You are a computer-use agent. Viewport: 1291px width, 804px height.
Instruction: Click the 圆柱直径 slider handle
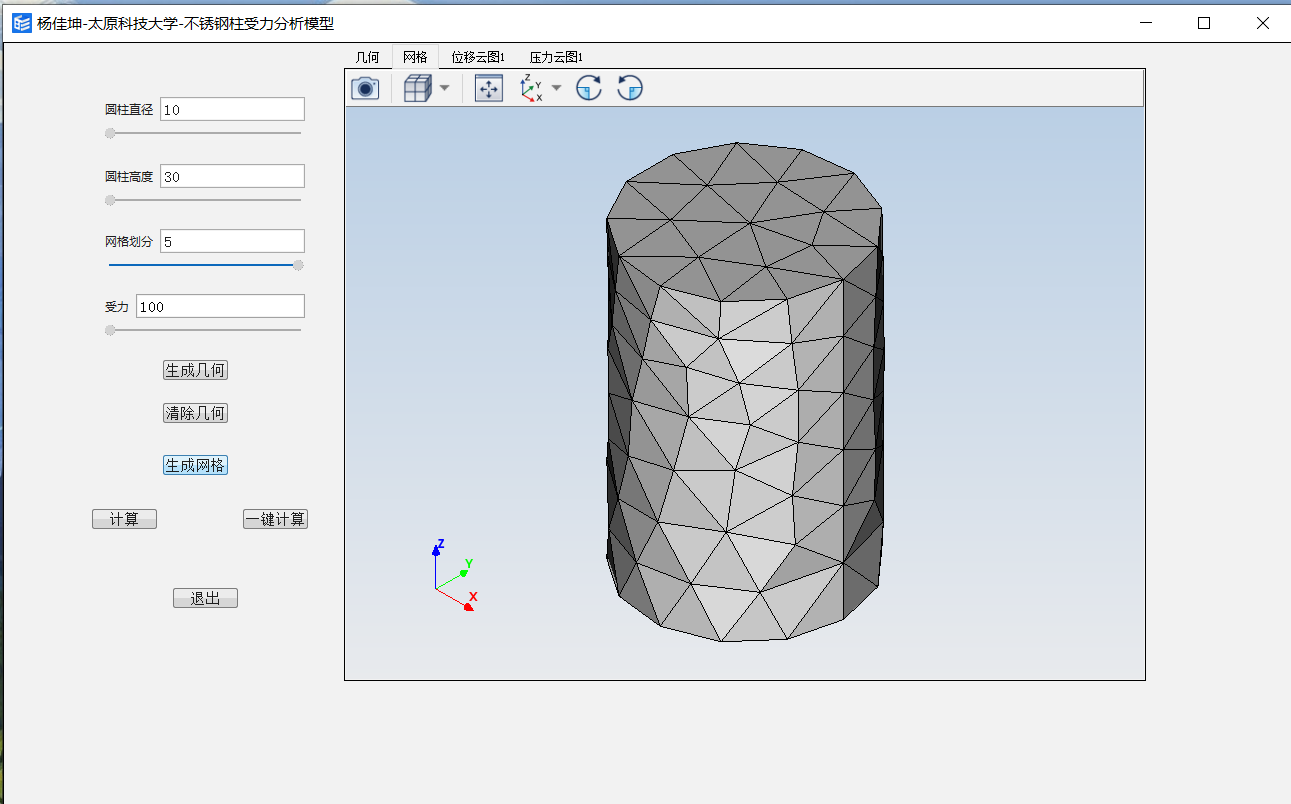[x=110, y=133]
